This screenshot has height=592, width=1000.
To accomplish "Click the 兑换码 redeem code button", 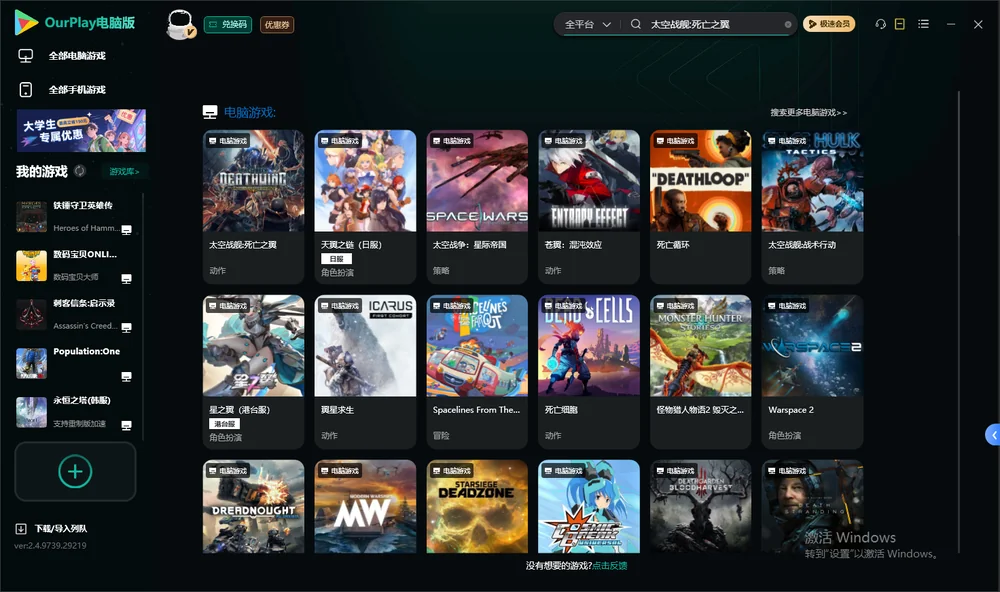I will pos(228,25).
